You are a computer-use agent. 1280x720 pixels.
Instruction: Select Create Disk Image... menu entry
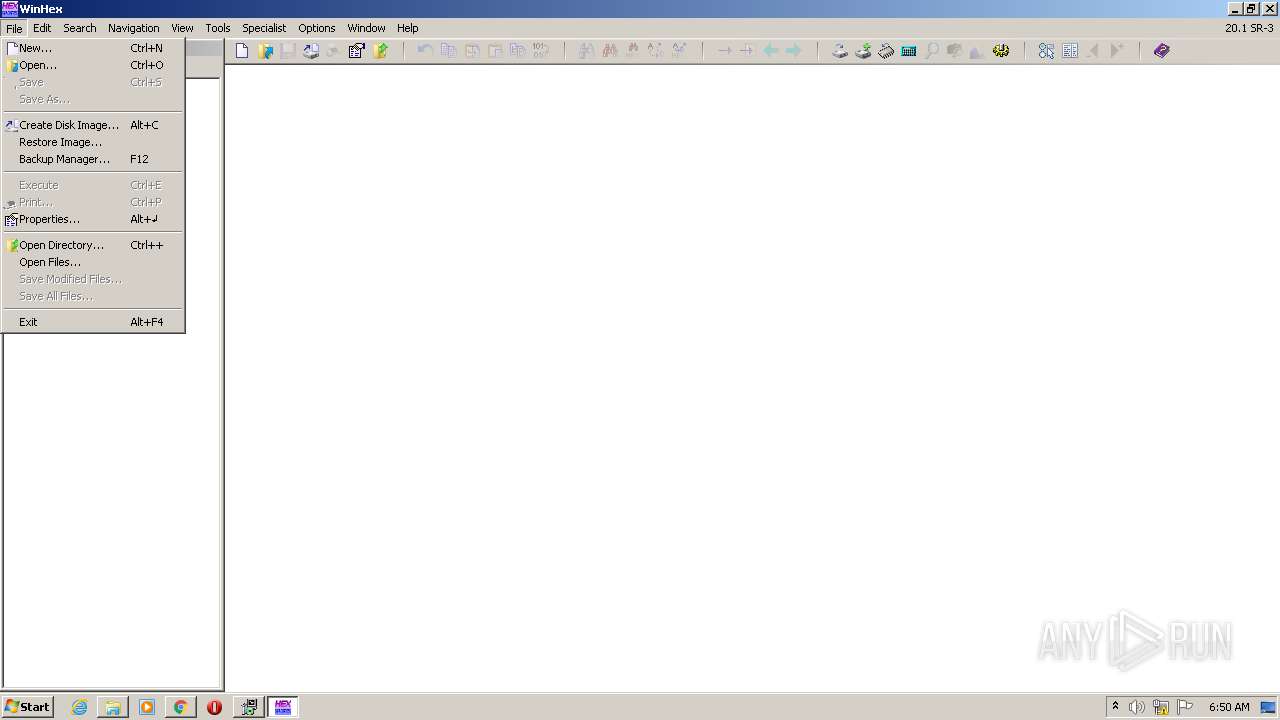pos(93,125)
